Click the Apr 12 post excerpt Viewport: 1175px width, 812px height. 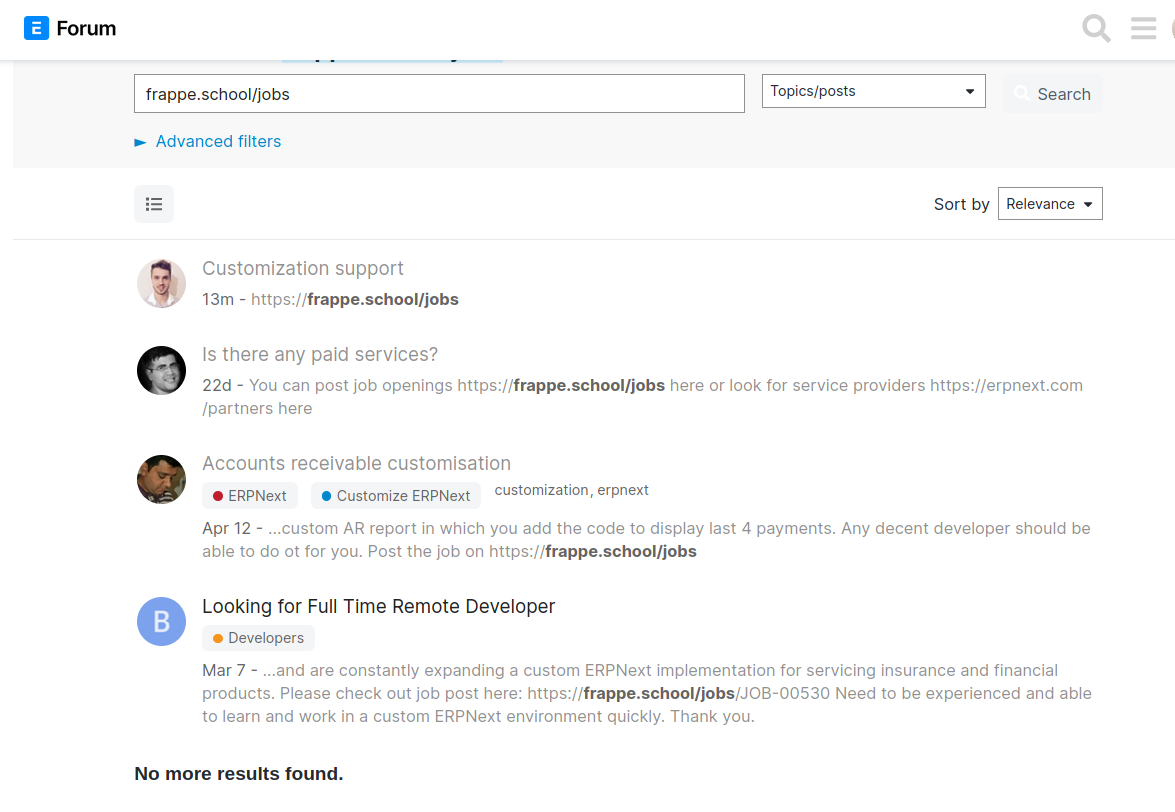pos(646,539)
